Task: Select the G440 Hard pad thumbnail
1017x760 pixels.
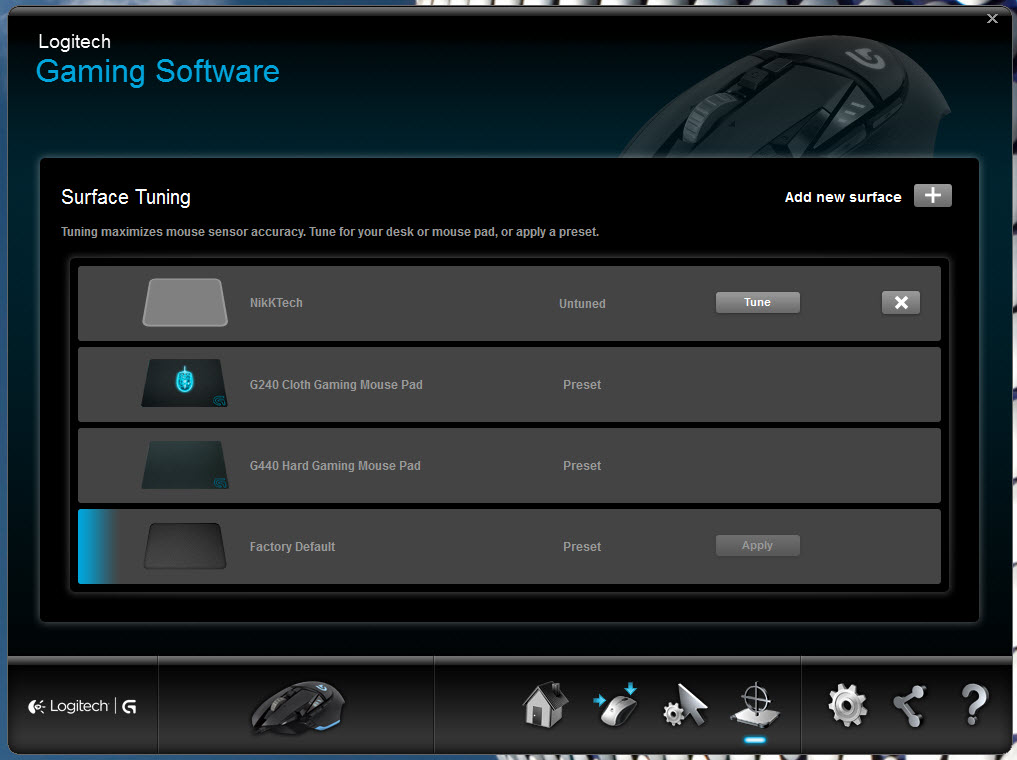Action: [x=185, y=465]
